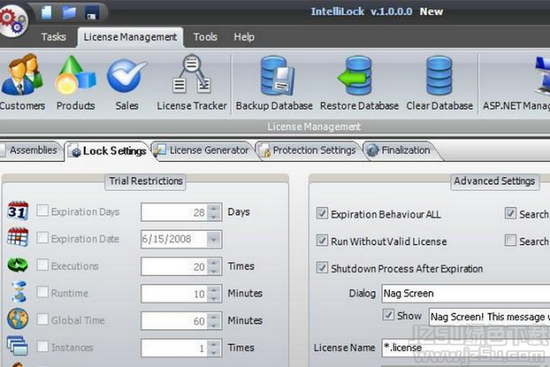Click the License Name input field
Image resolution: width=550 pixels, height=367 pixels.
pyautogui.click(x=466, y=348)
